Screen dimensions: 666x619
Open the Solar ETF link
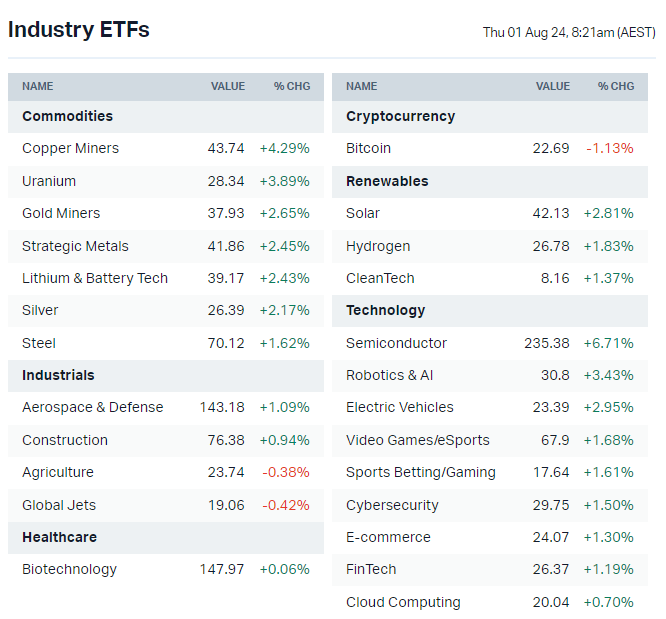[x=363, y=213]
